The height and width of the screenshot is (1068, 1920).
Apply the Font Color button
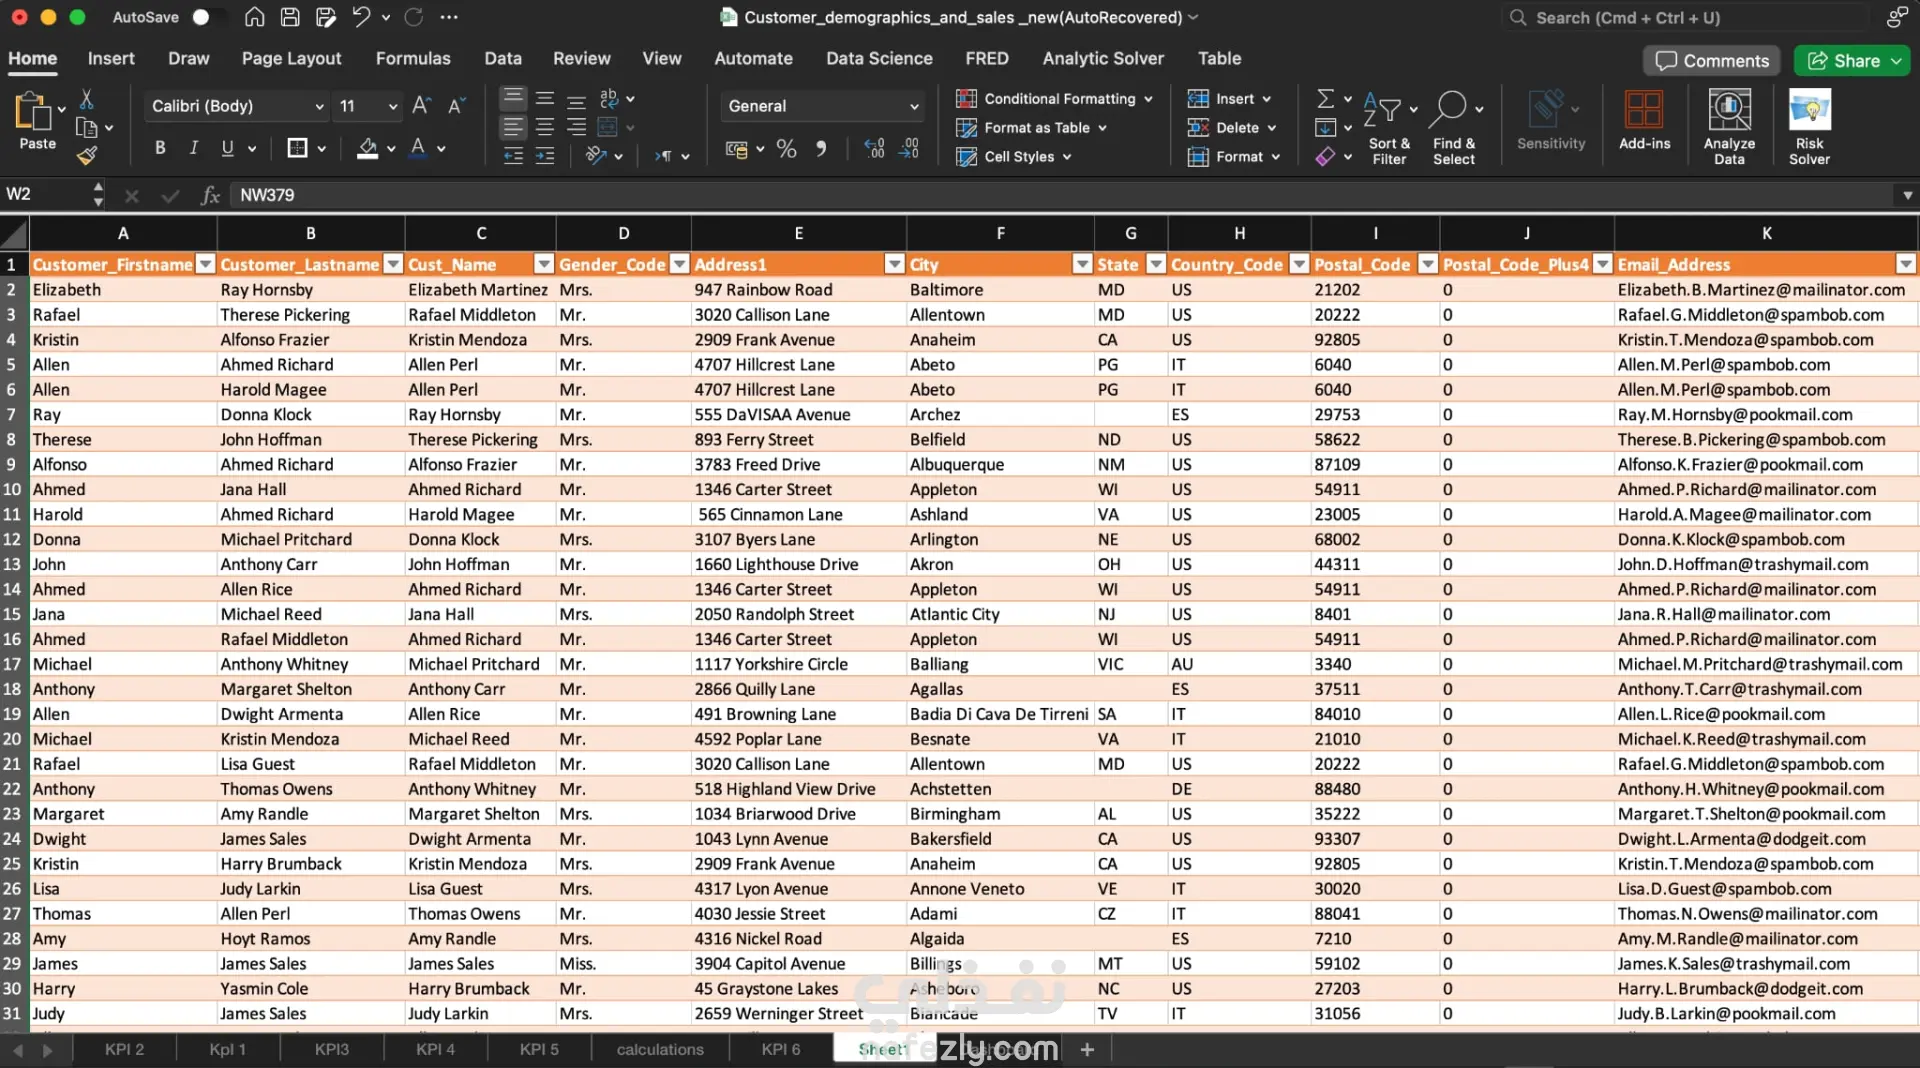click(x=418, y=148)
